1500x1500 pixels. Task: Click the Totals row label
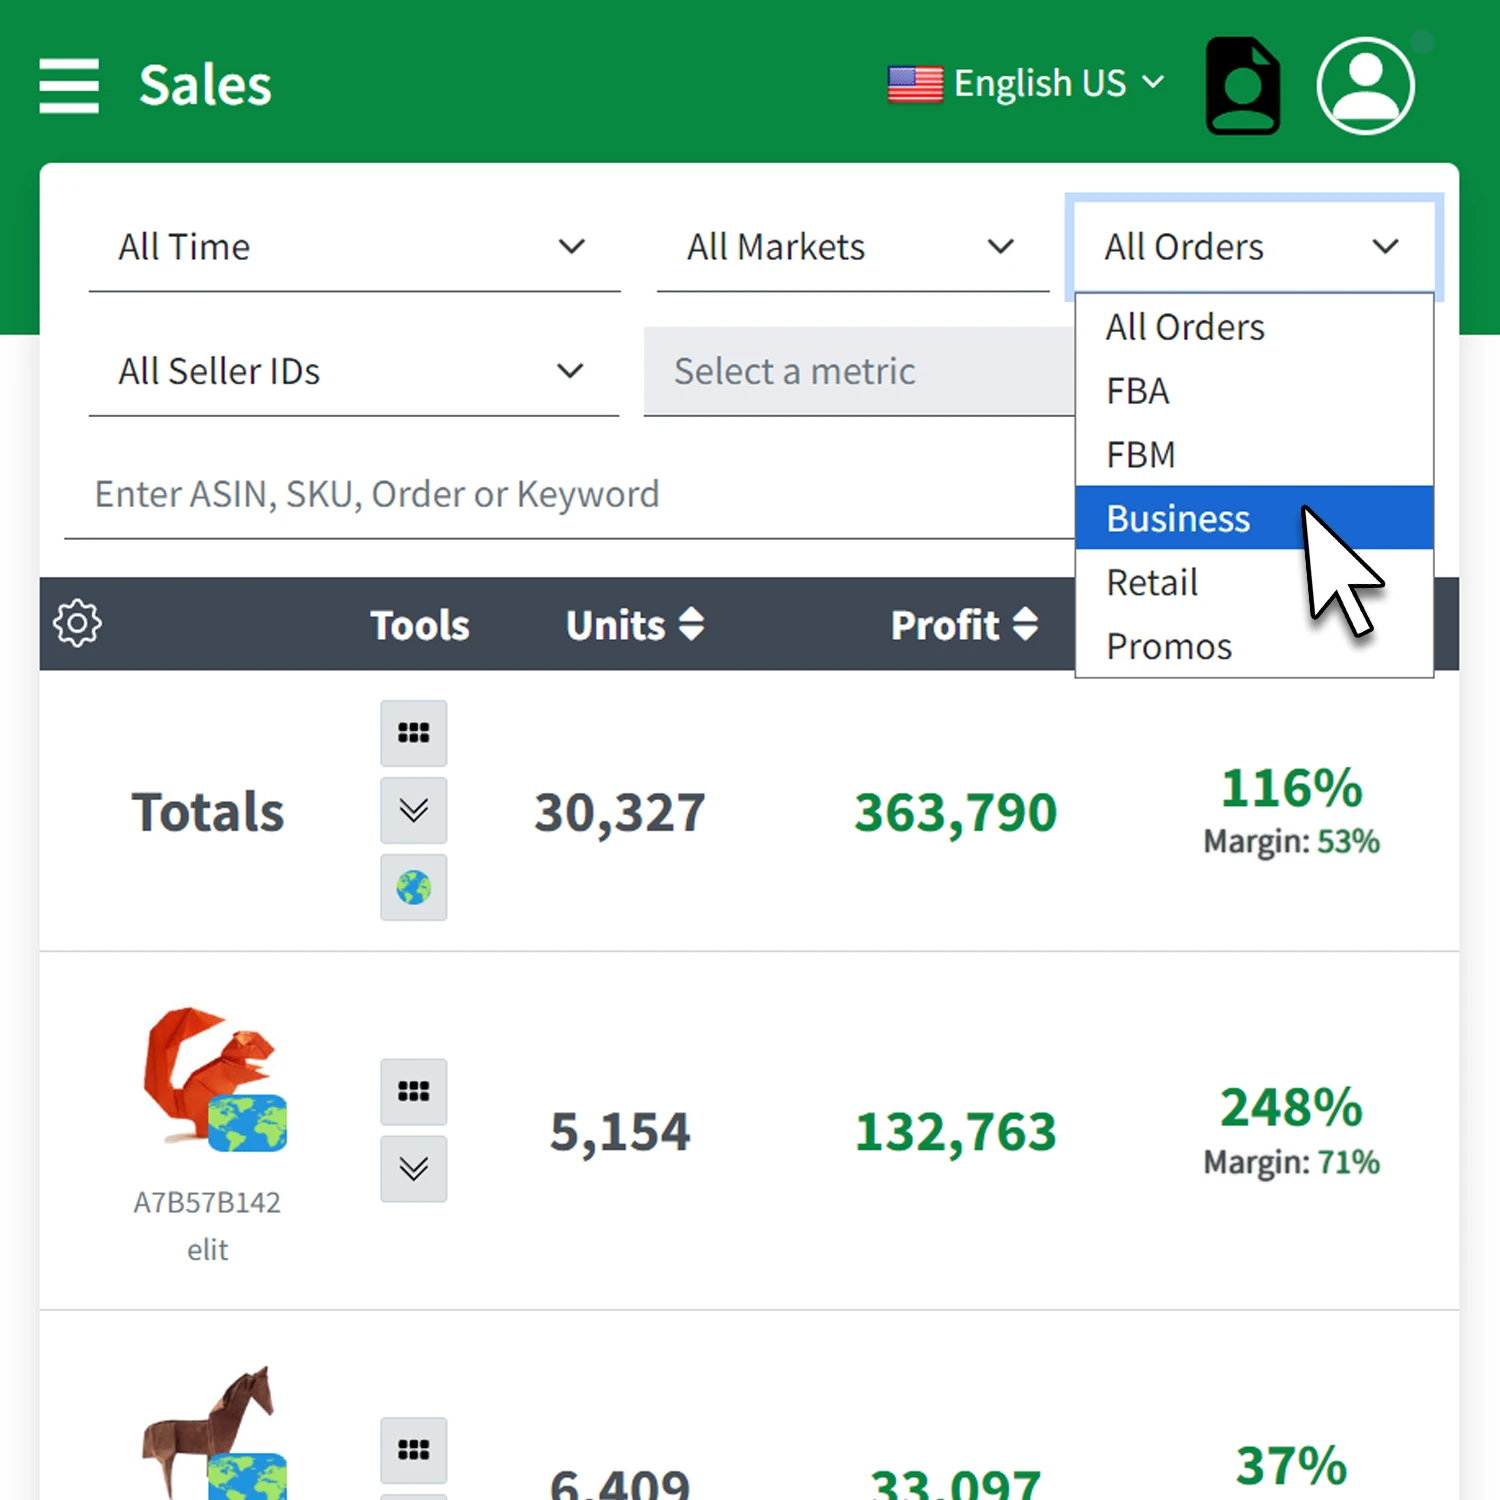pyautogui.click(x=208, y=811)
